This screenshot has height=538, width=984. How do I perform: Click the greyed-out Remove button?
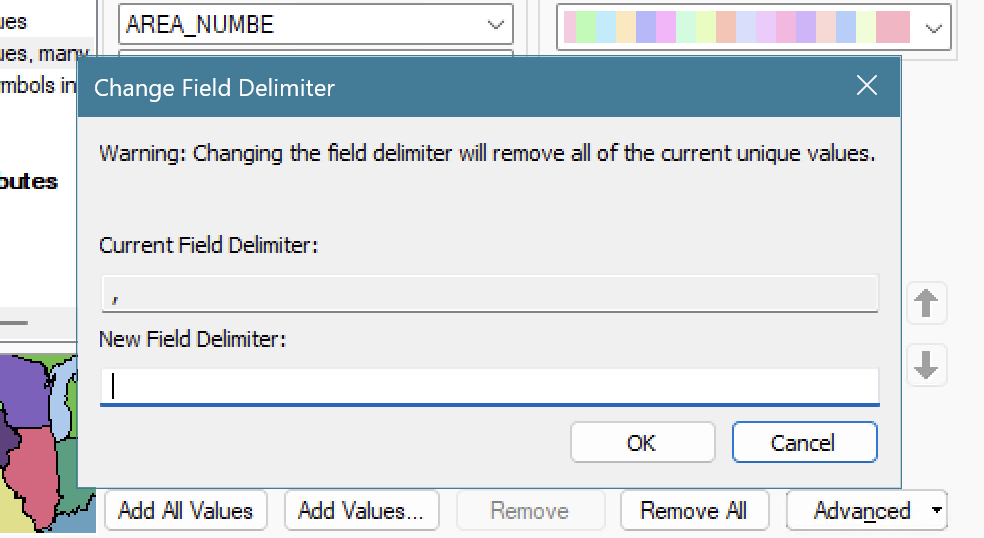click(529, 511)
